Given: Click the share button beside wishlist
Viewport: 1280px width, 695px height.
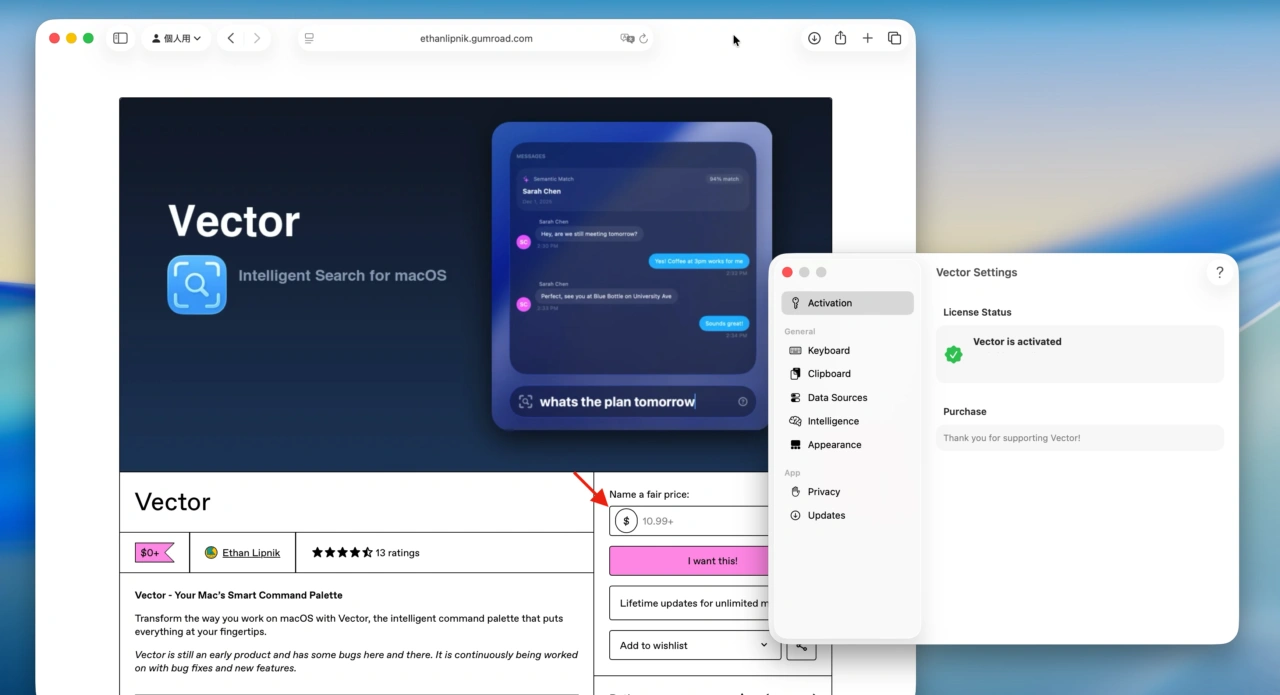Looking at the screenshot, I should [801, 645].
